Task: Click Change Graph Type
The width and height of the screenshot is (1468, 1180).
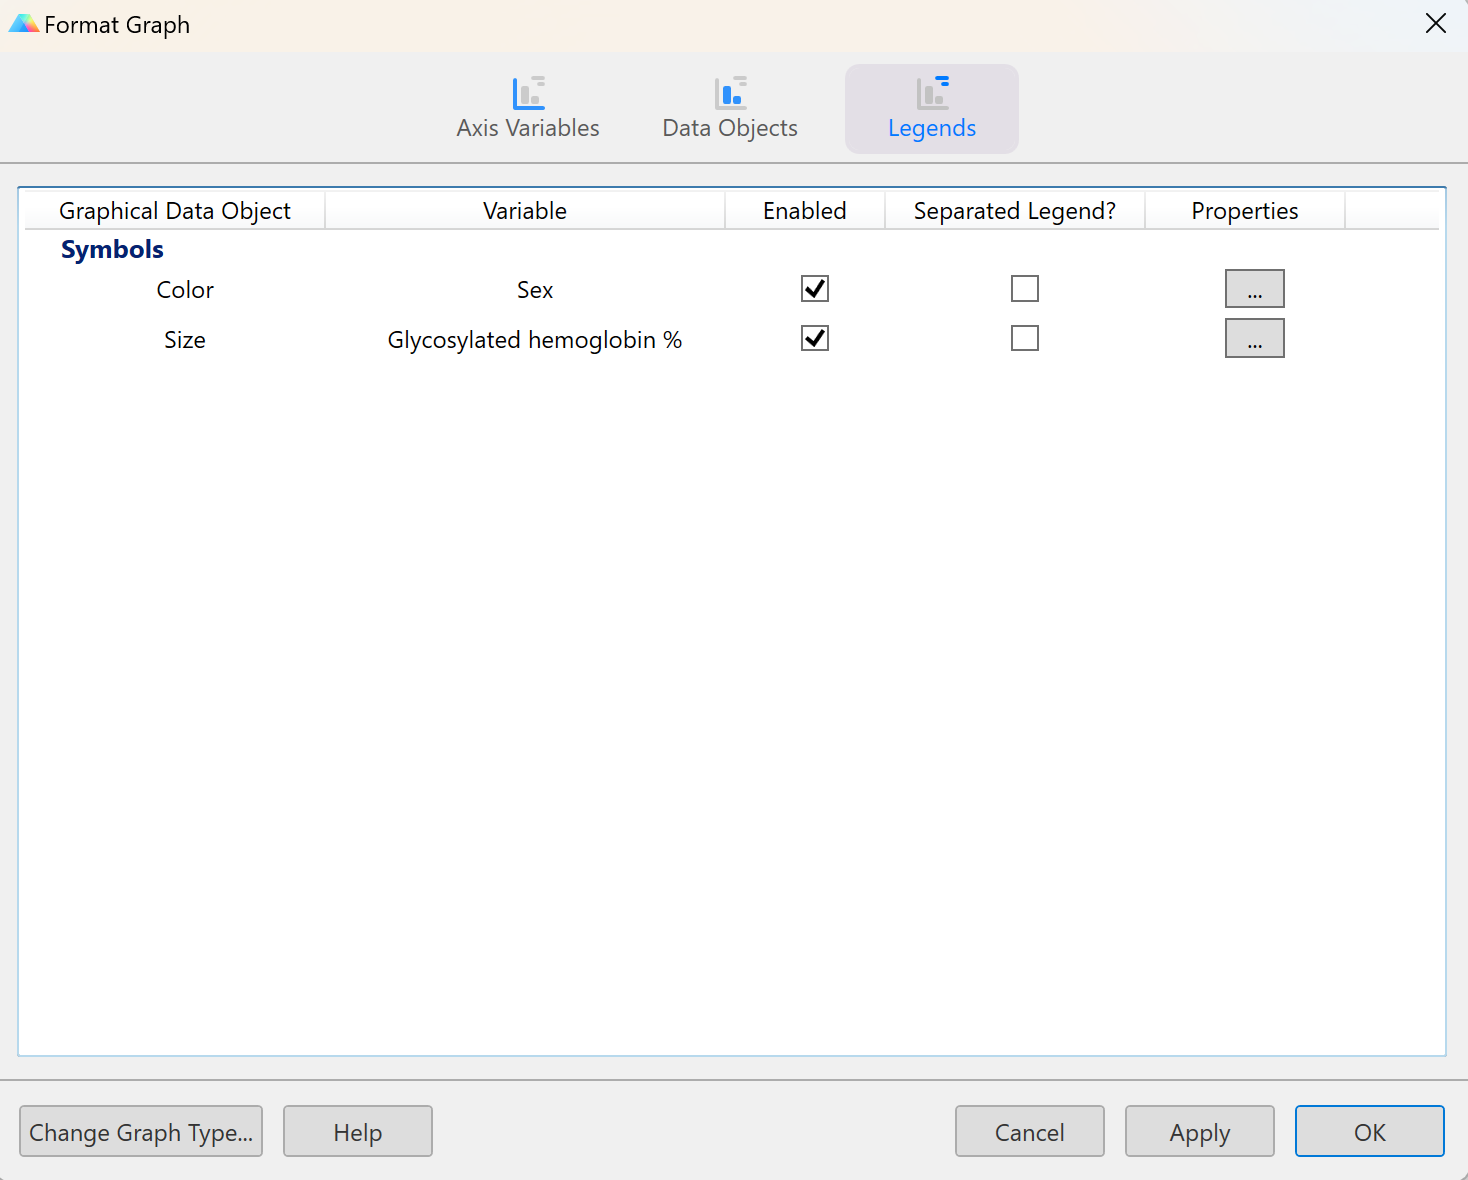Action: click(x=140, y=1131)
